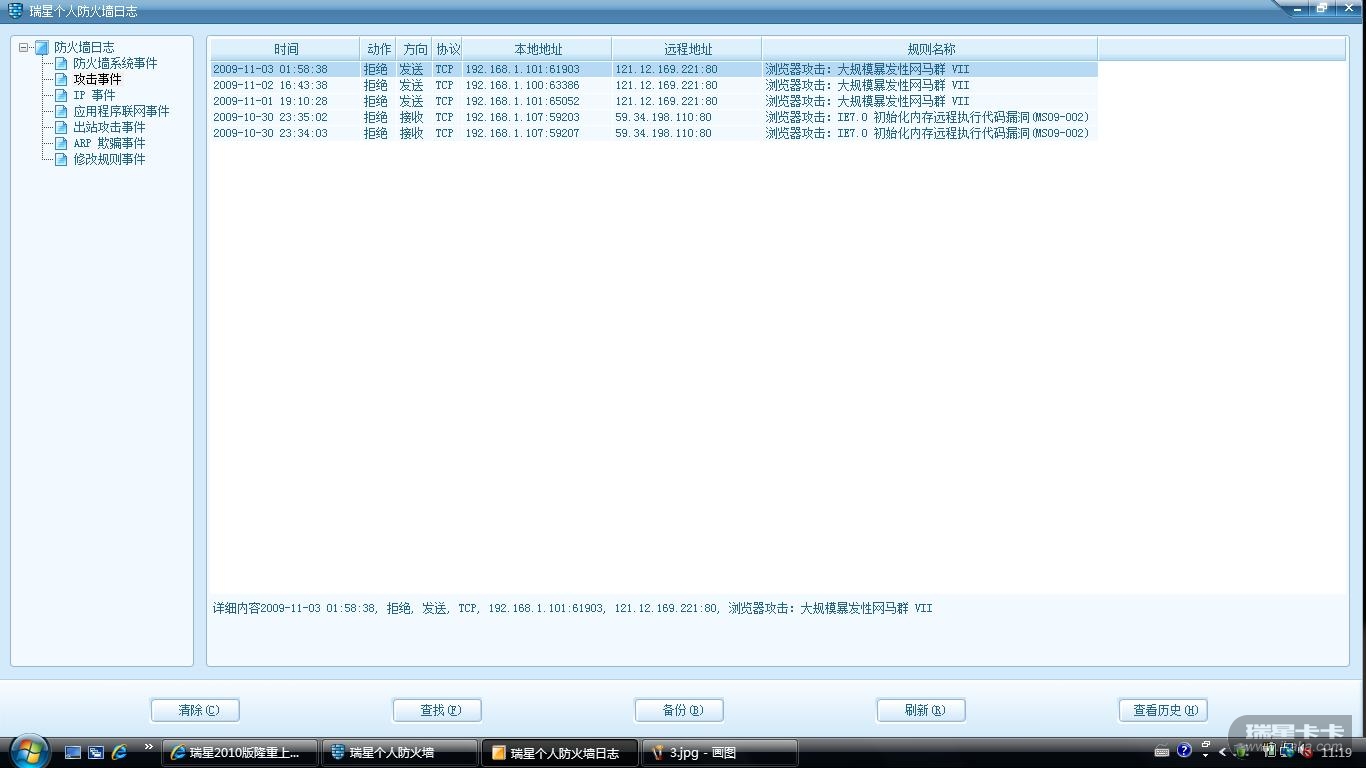
Task: Switch to the 瑞星个人防火墙 taskbar window
Action: [400, 753]
